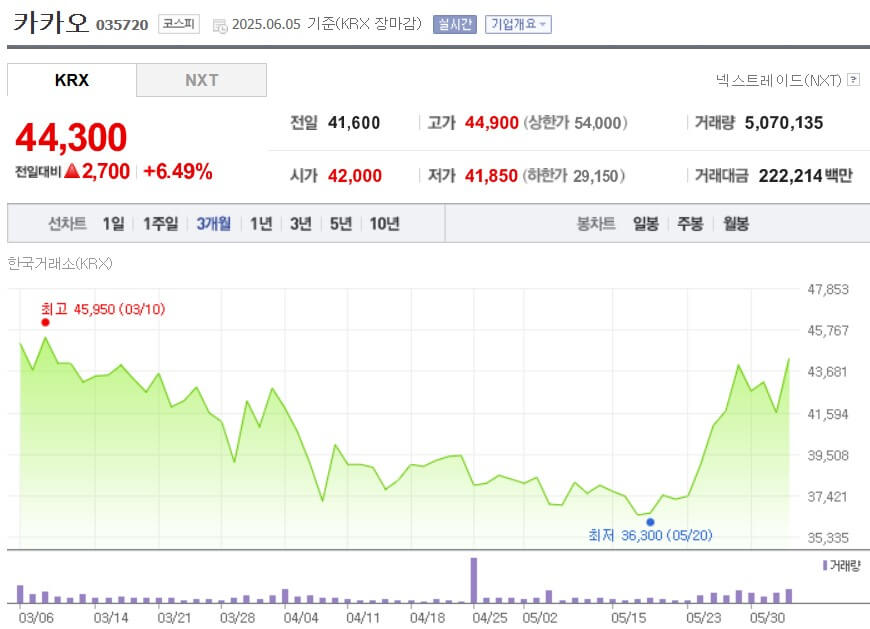Switch to the 주봉 candle chart
This screenshot has height=629, width=870.
(690, 224)
